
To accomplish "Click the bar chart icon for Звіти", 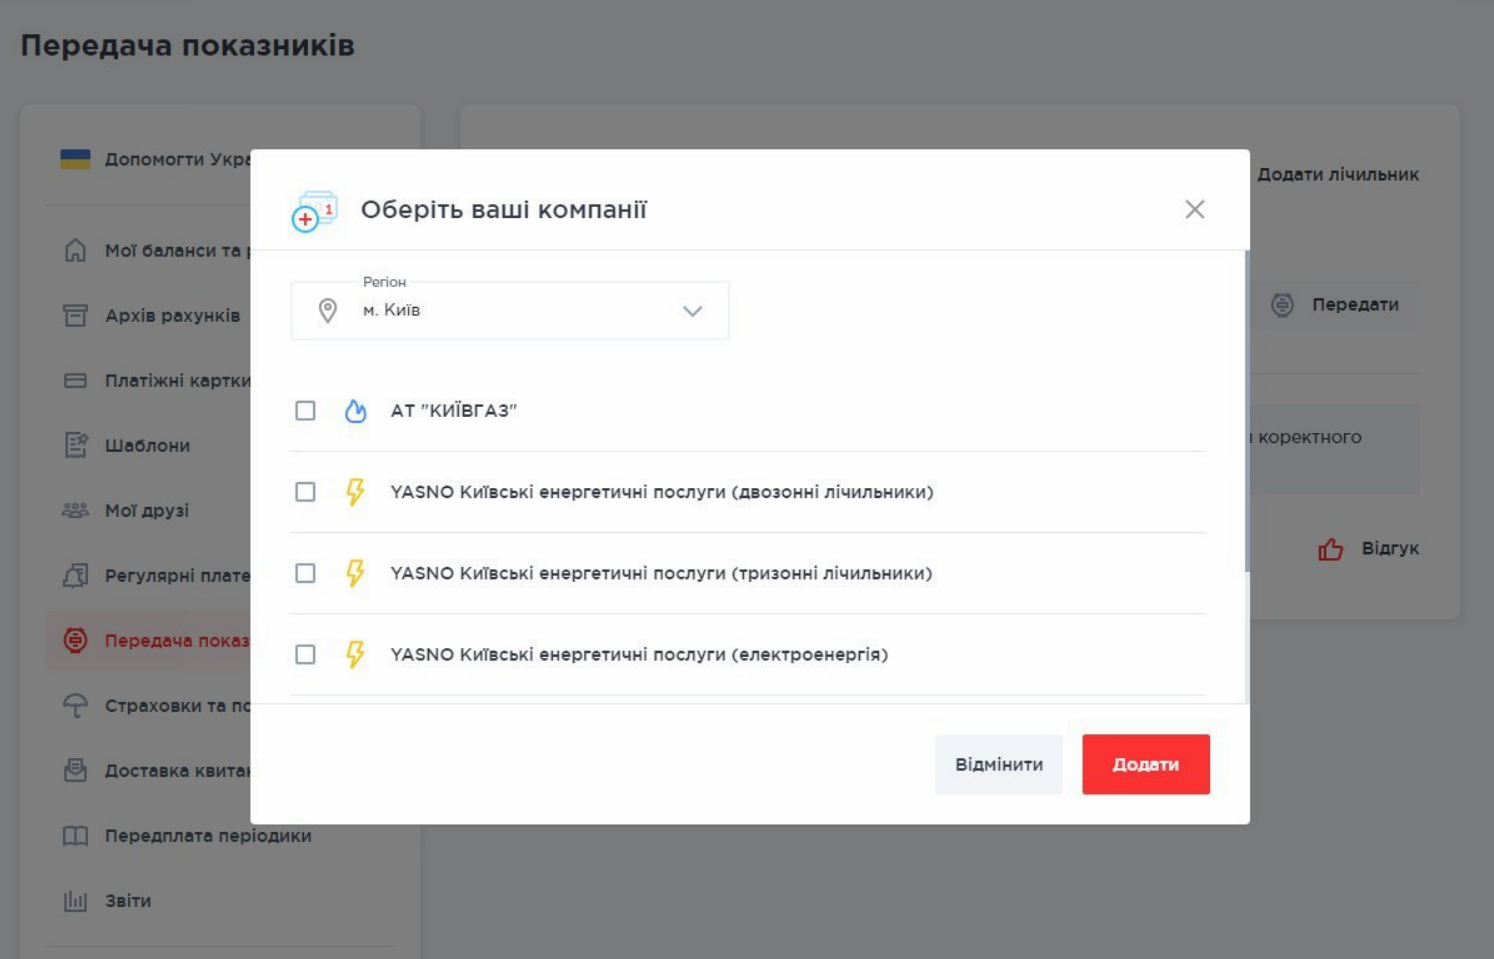I will point(75,901).
